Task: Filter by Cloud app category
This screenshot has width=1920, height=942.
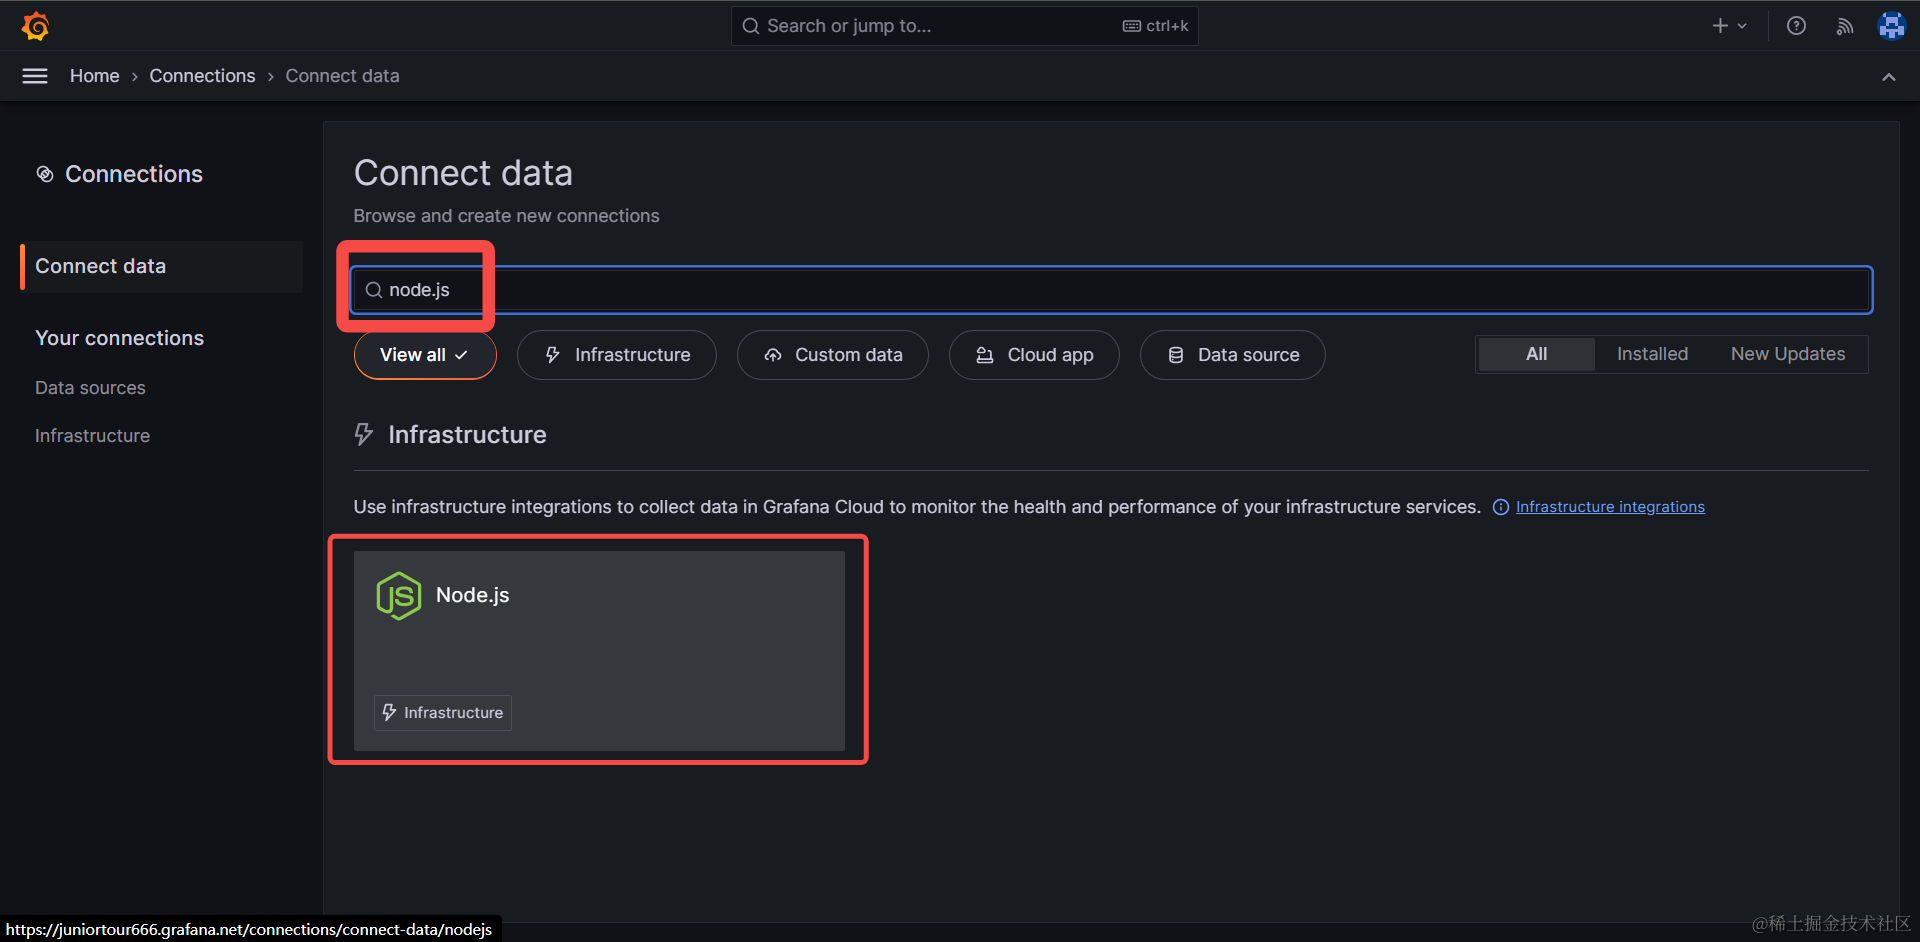Action: point(1033,355)
